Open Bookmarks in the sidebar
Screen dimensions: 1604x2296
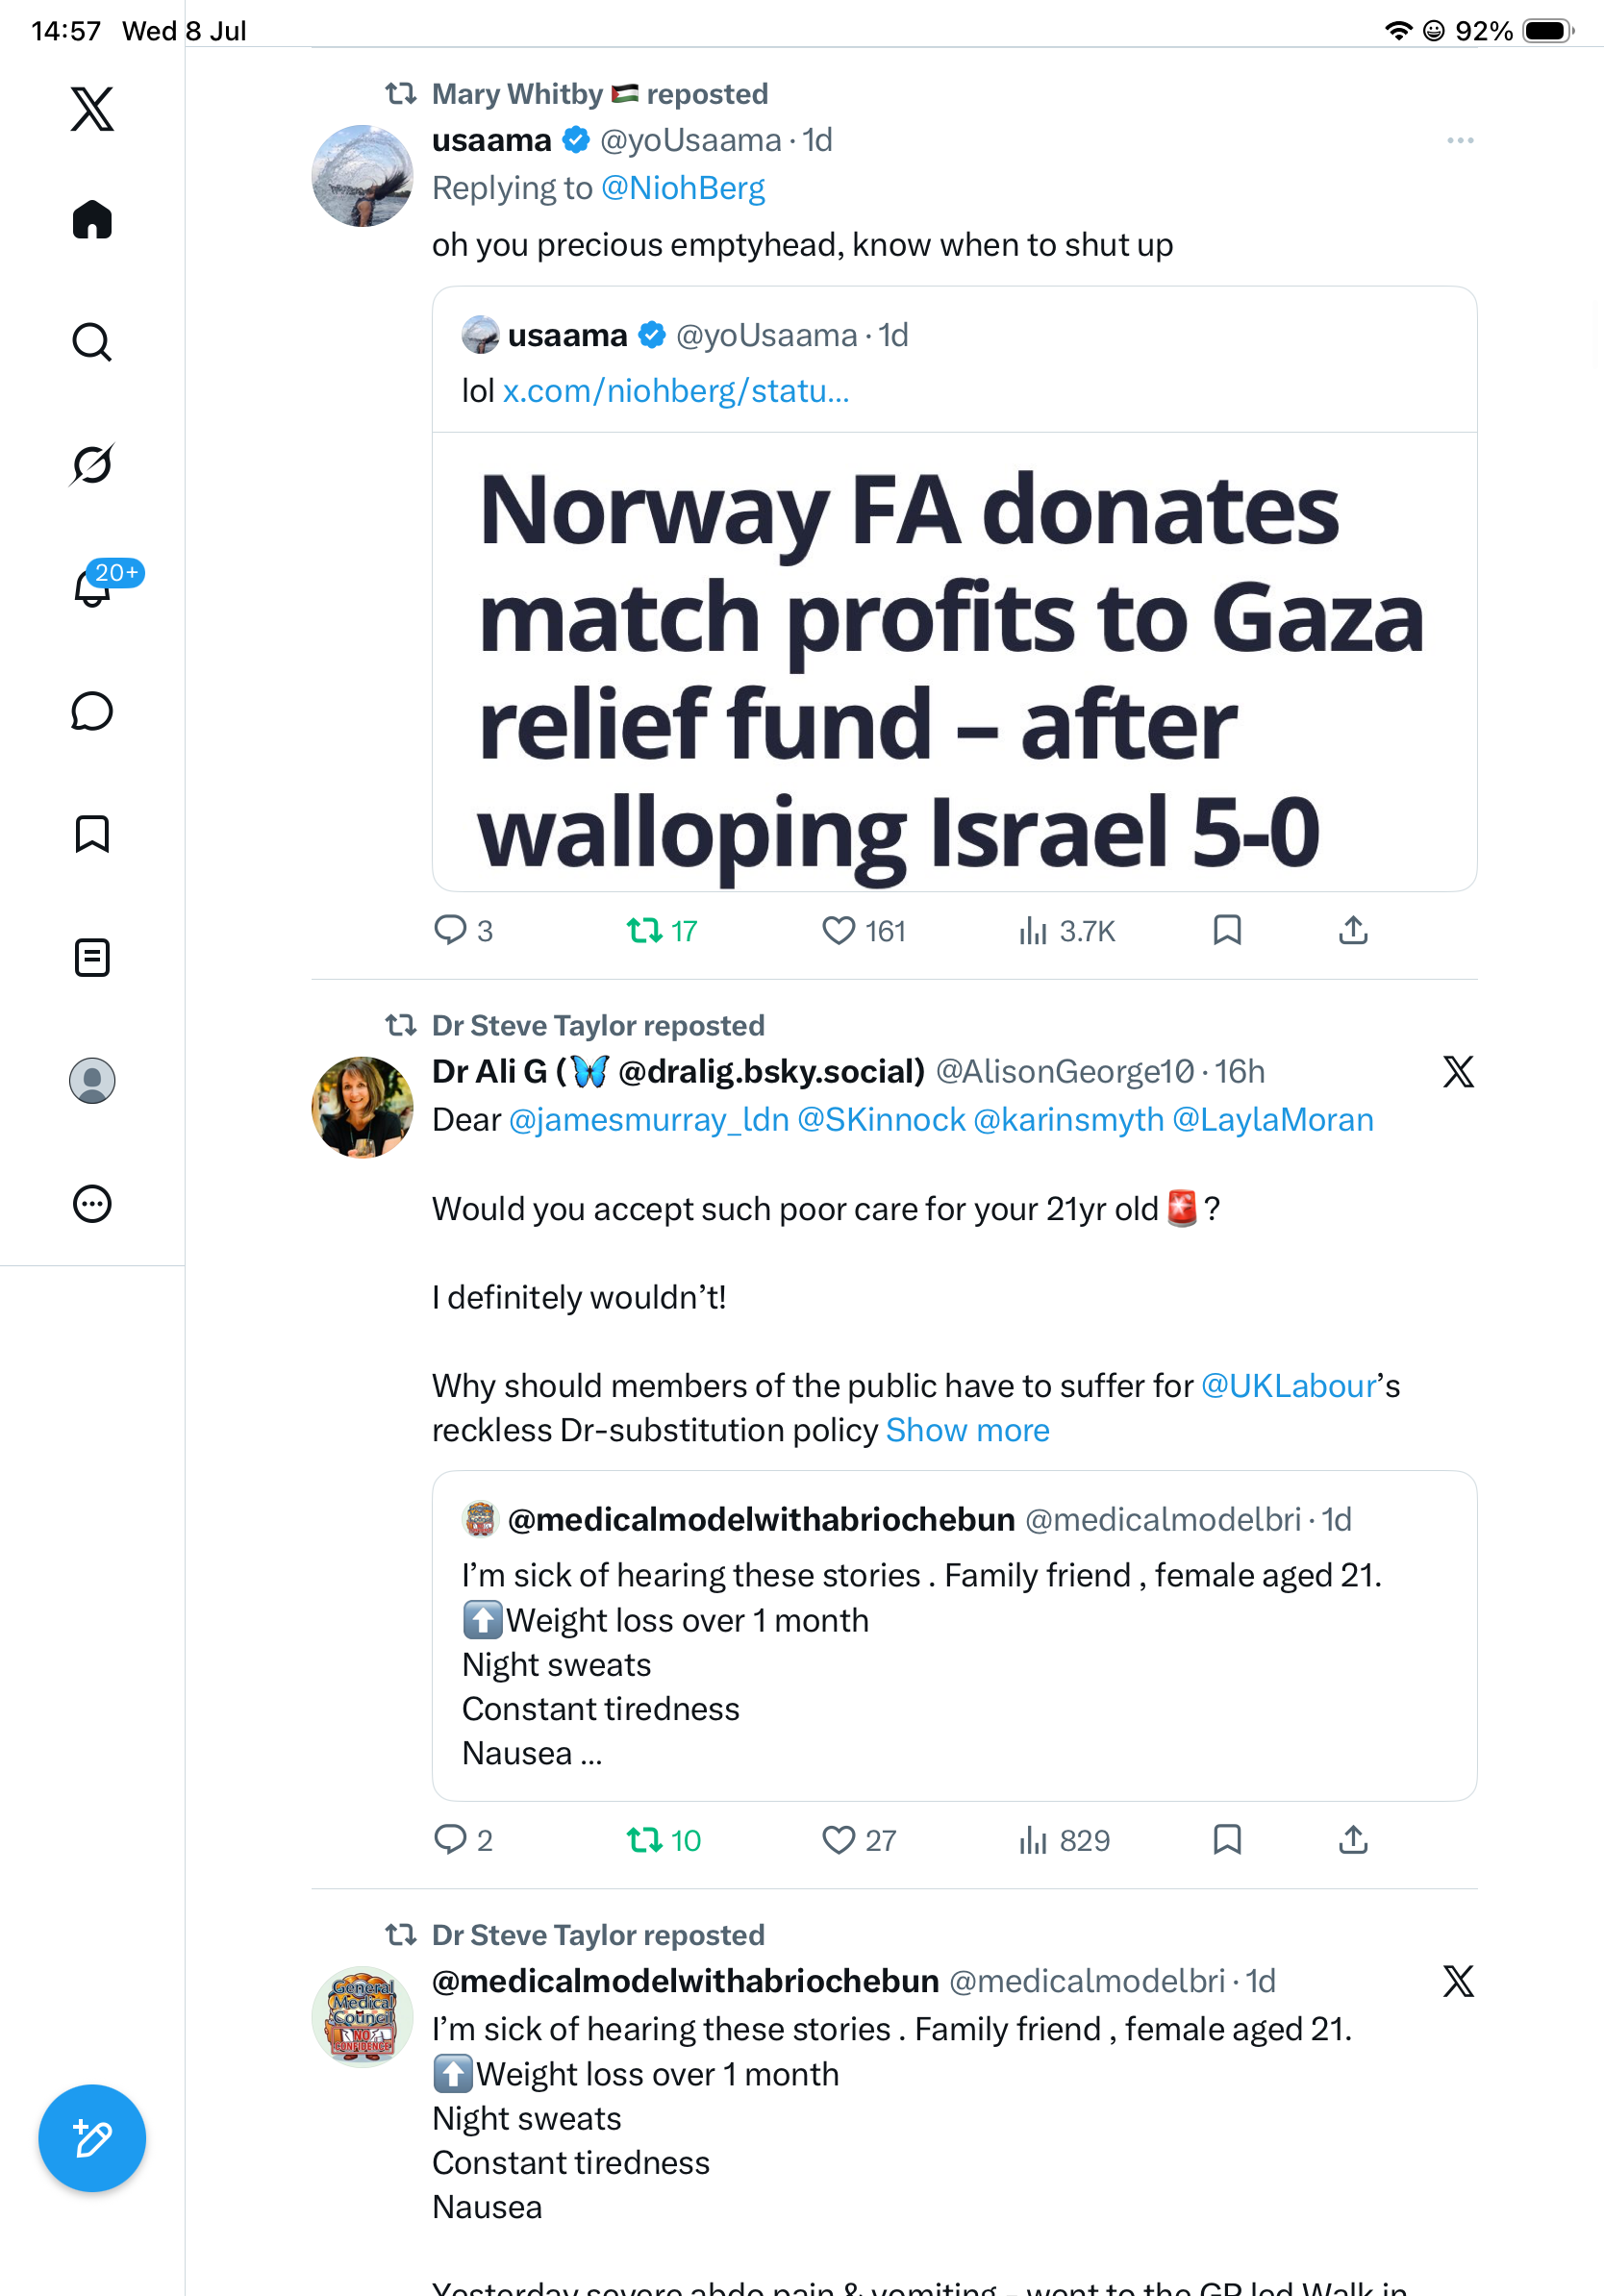coord(92,834)
